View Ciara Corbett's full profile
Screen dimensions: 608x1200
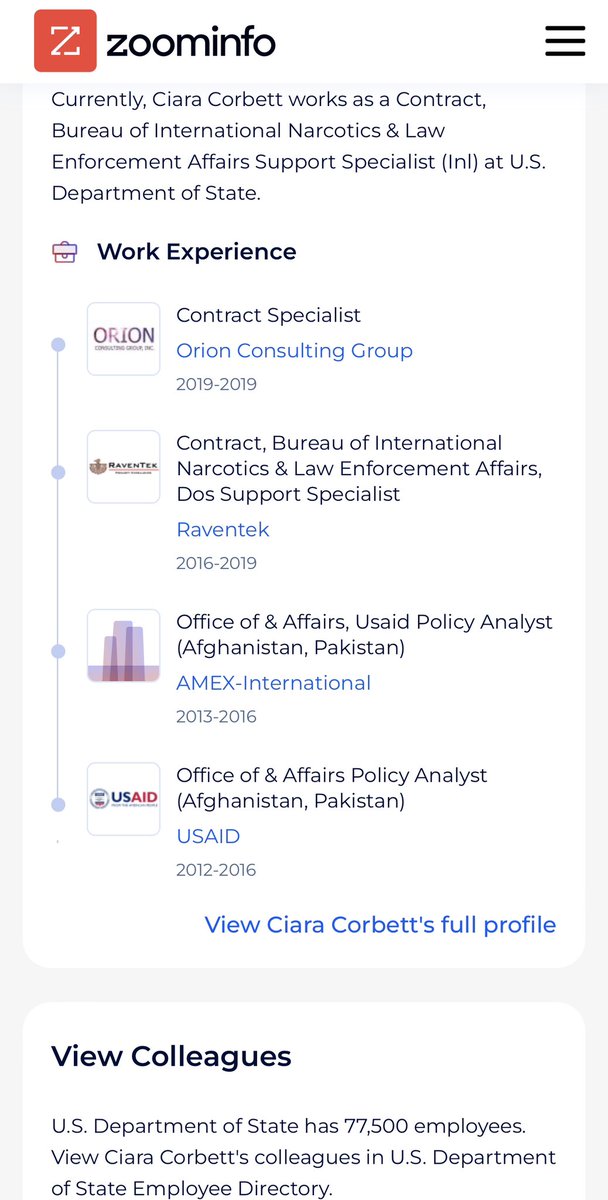[x=380, y=925]
